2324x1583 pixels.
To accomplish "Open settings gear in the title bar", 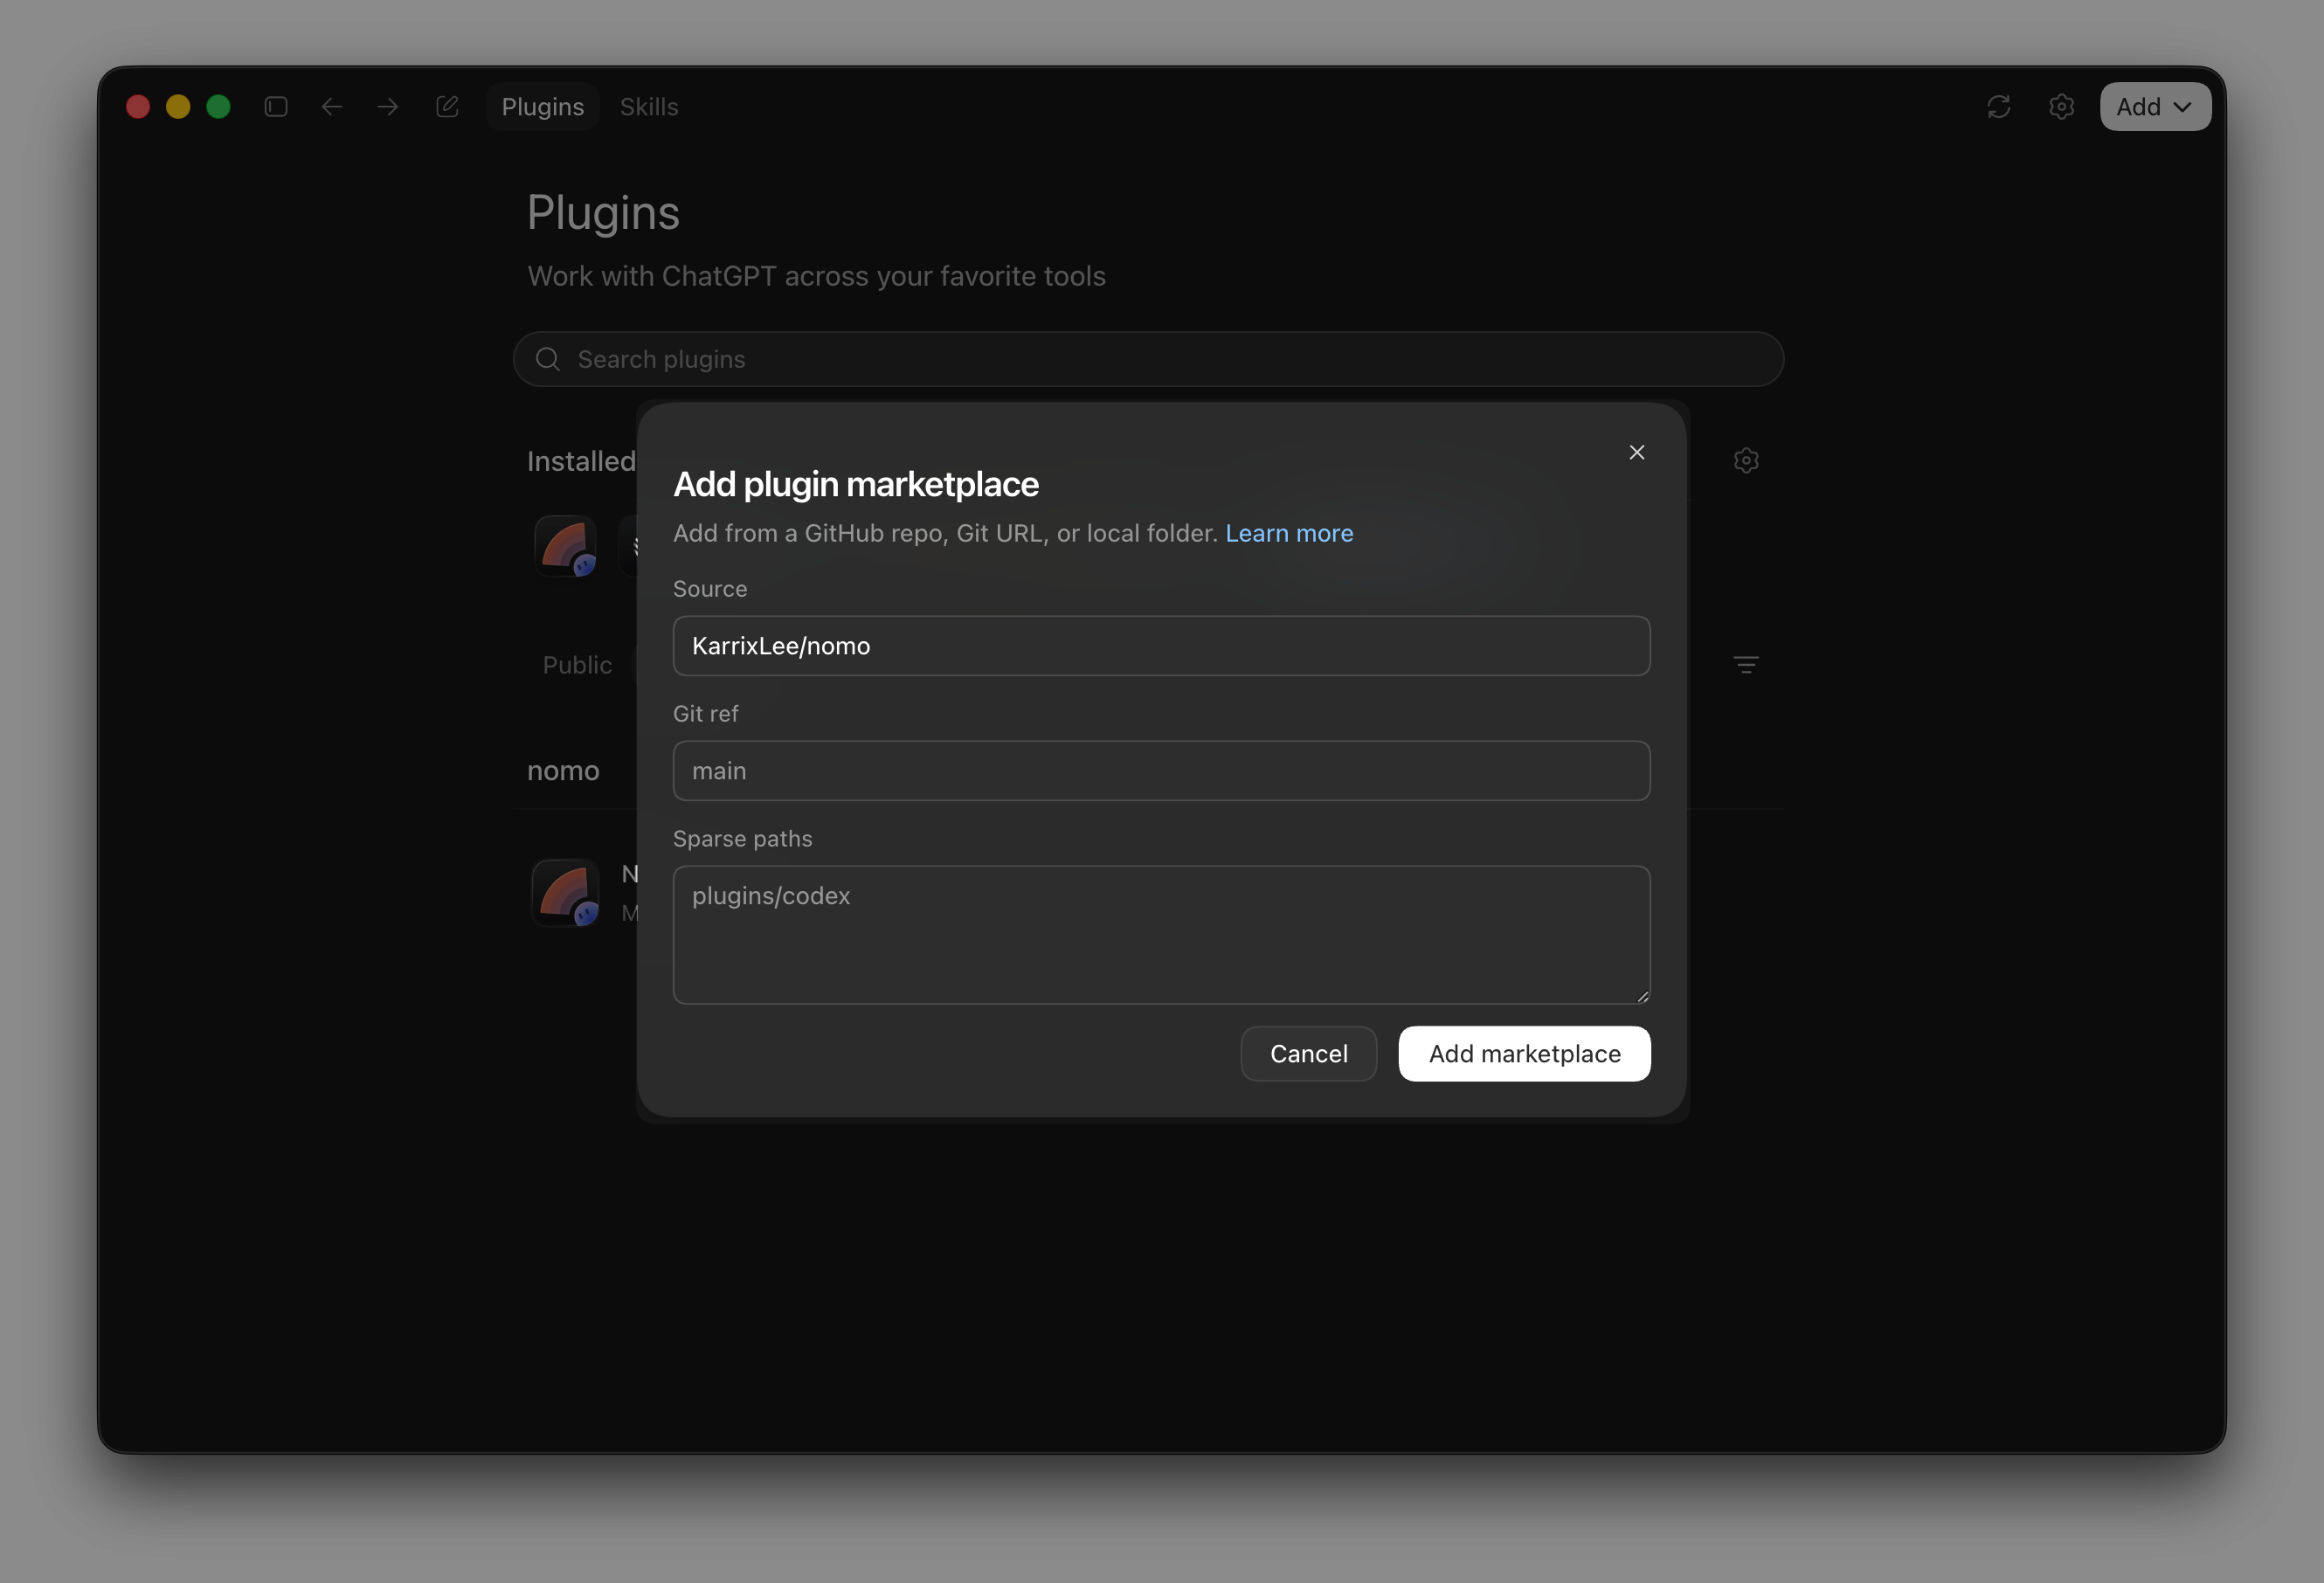I will coord(2061,107).
